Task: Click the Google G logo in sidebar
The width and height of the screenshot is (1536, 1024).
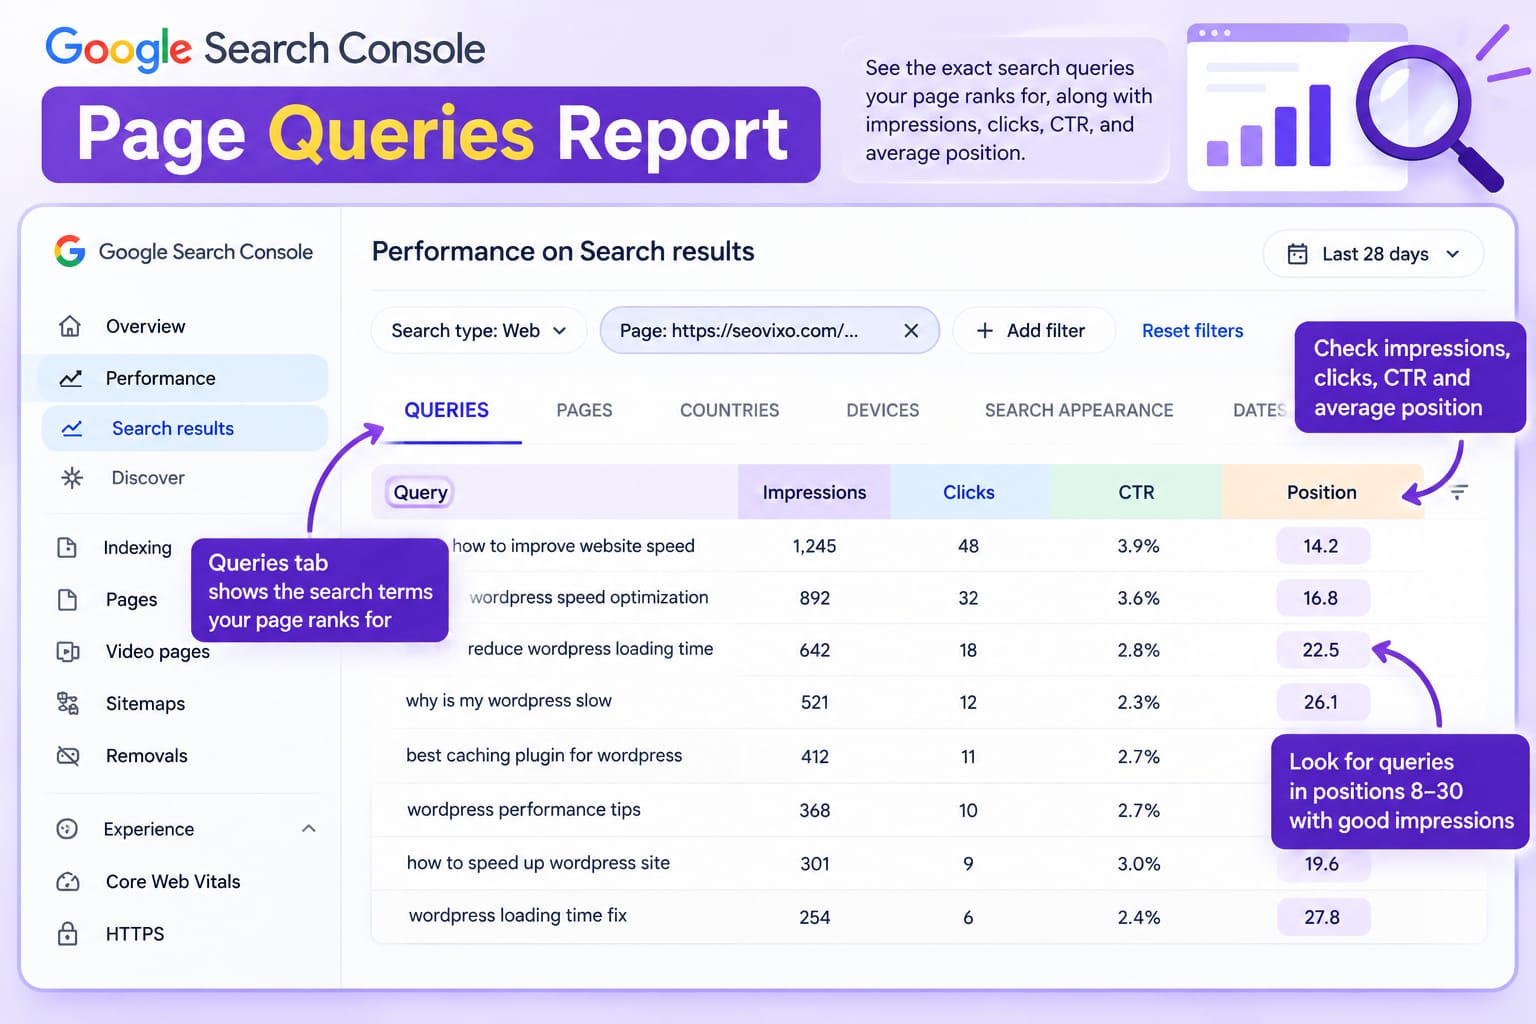Action: point(70,251)
